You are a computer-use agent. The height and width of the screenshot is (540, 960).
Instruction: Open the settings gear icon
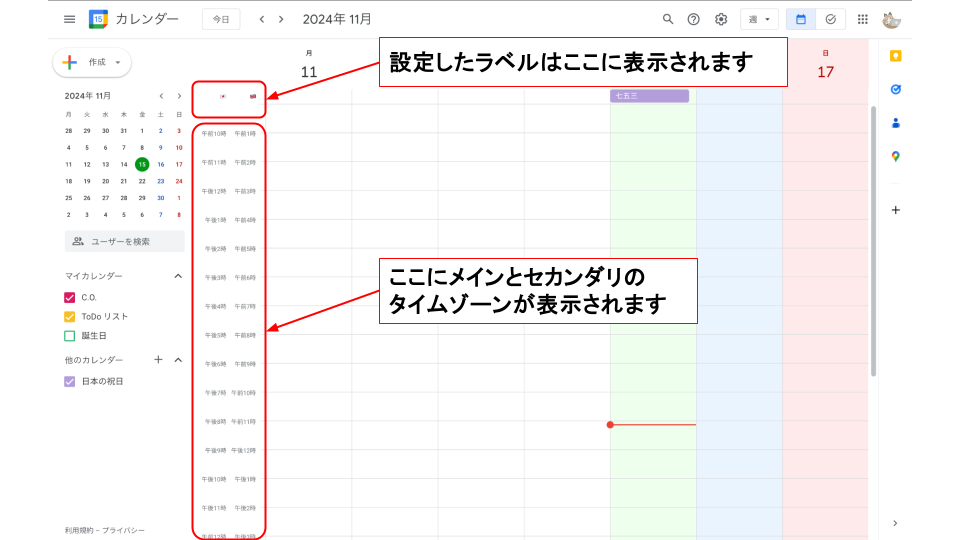pyautogui.click(x=721, y=19)
